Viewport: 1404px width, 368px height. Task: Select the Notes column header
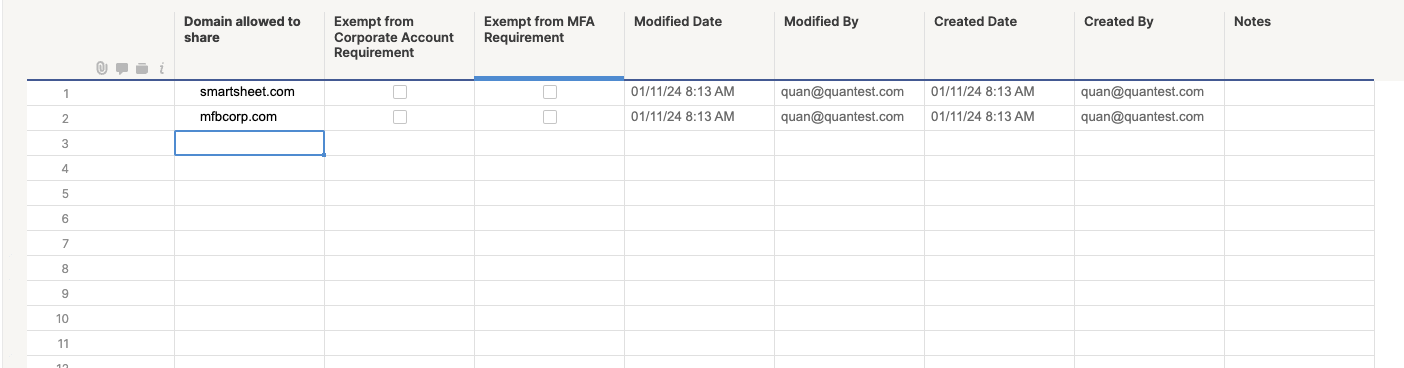[1299, 45]
